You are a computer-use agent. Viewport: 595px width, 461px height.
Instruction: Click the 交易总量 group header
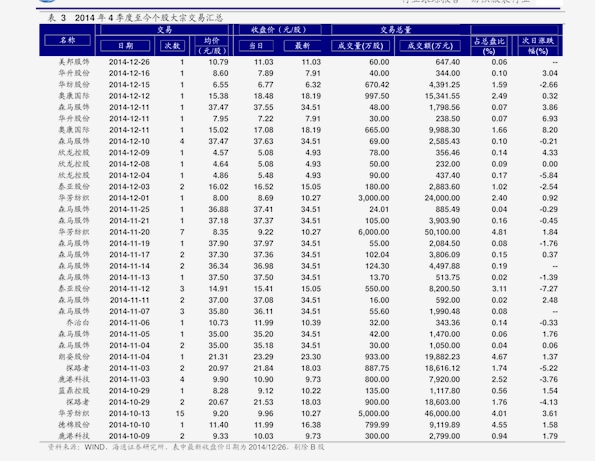tap(396, 30)
